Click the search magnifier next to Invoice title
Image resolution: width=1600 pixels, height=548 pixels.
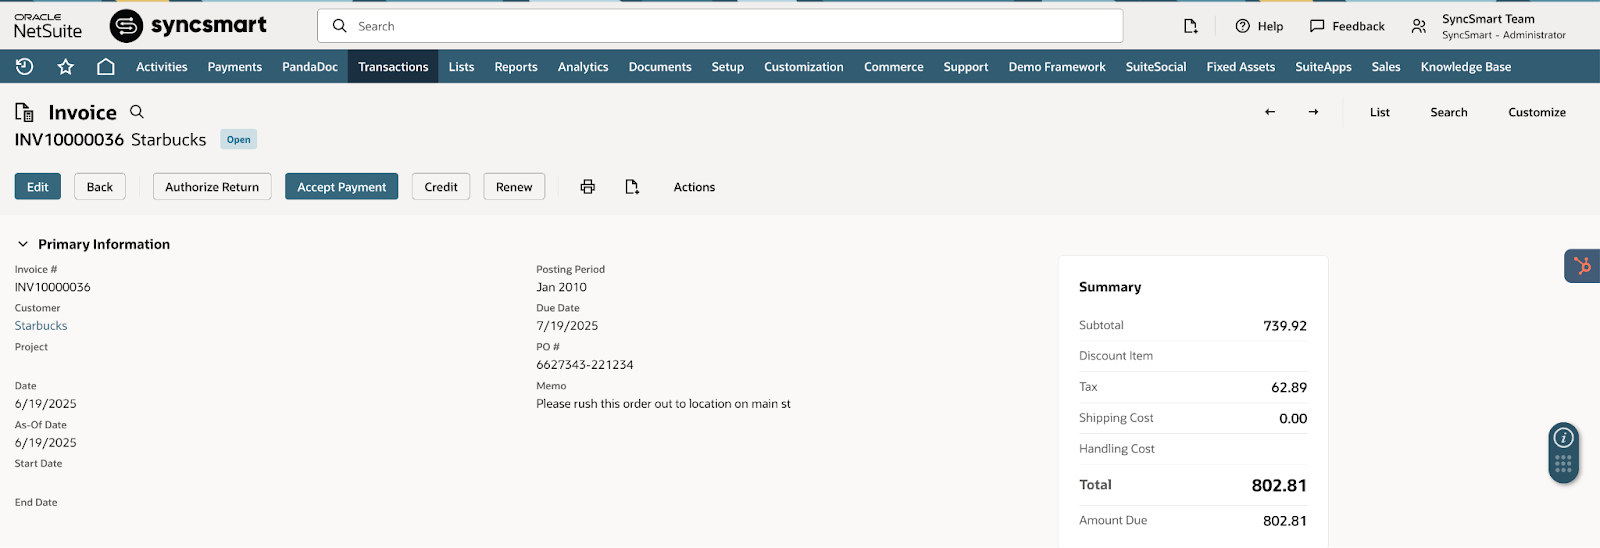[x=137, y=112]
